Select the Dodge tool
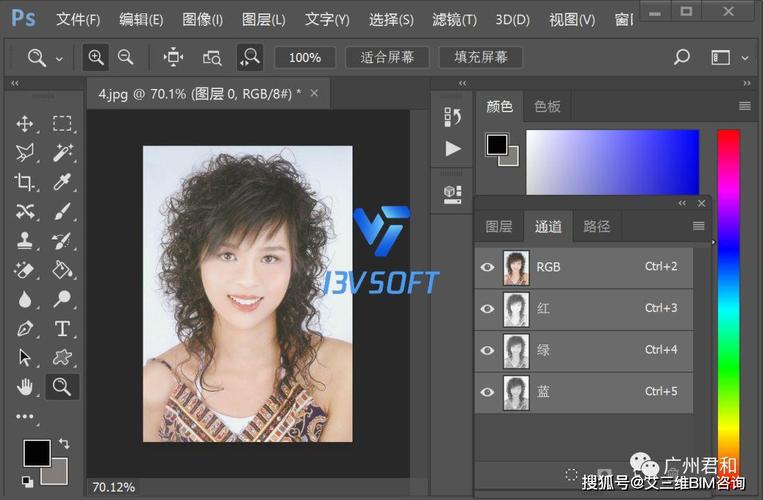This screenshot has width=763, height=500. point(62,299)
